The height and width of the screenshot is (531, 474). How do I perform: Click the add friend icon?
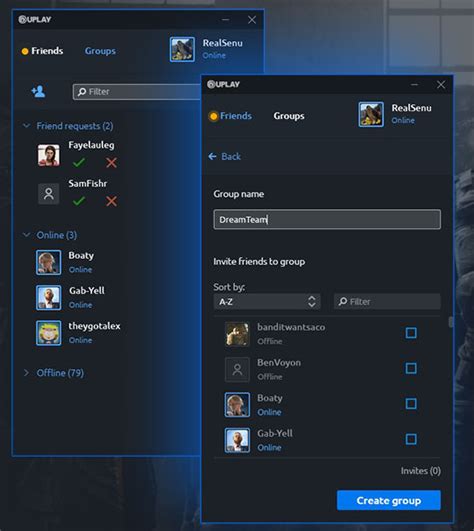[38, 91]
